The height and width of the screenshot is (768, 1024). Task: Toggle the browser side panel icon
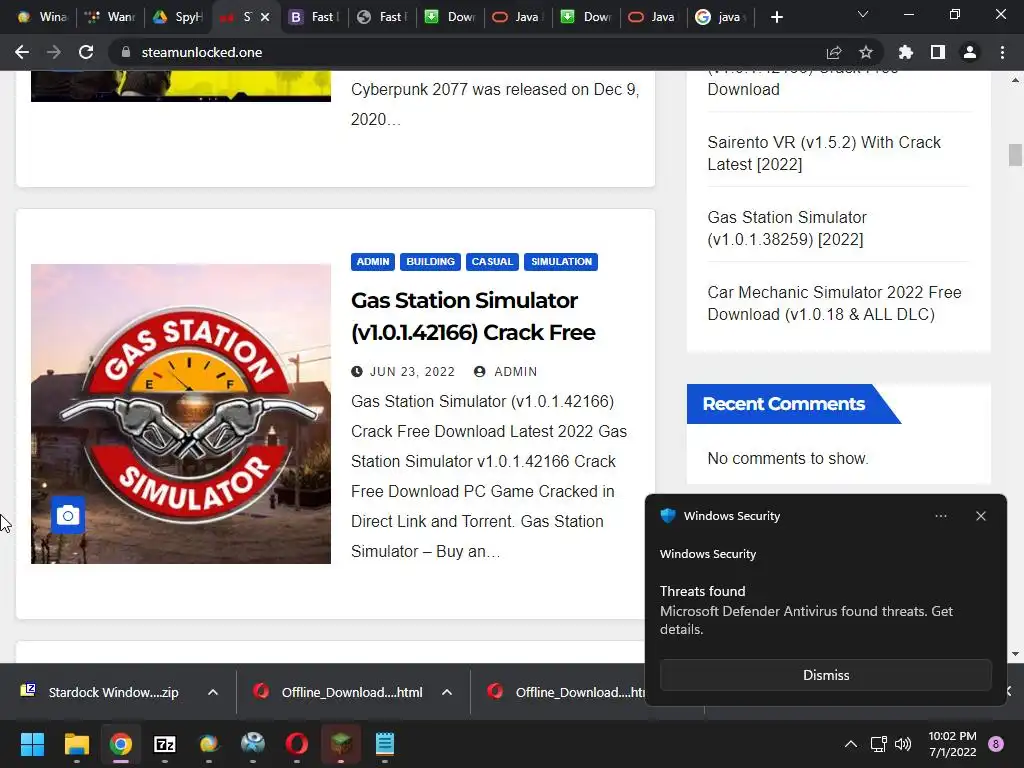(x=938, y=52)
